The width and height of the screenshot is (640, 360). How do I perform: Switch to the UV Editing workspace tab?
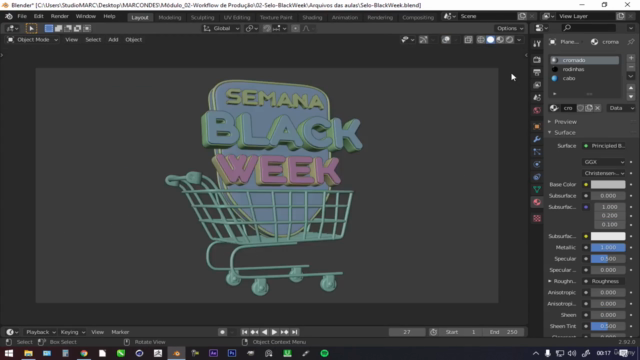point(237,17)
